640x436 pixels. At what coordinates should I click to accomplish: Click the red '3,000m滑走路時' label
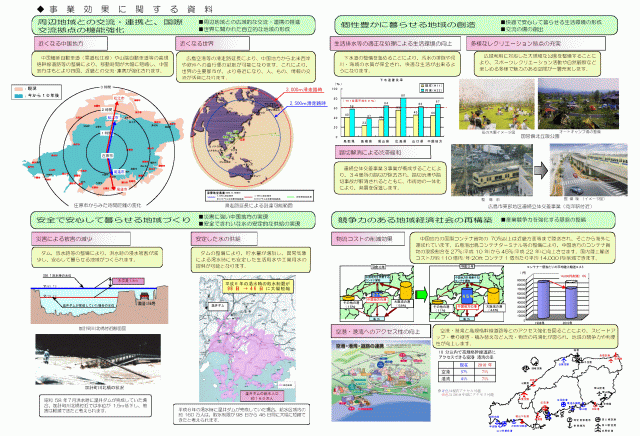coord(304,89)
